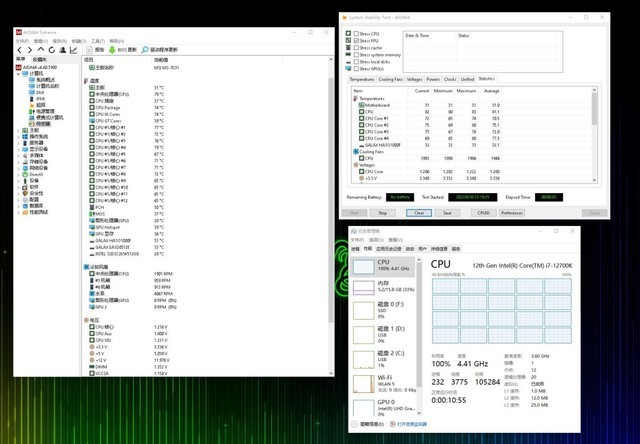Select the DirectX tree icon in AIDA64
Image resolution: width=640 pixels, height=444 pixels.
click(25, 174)
